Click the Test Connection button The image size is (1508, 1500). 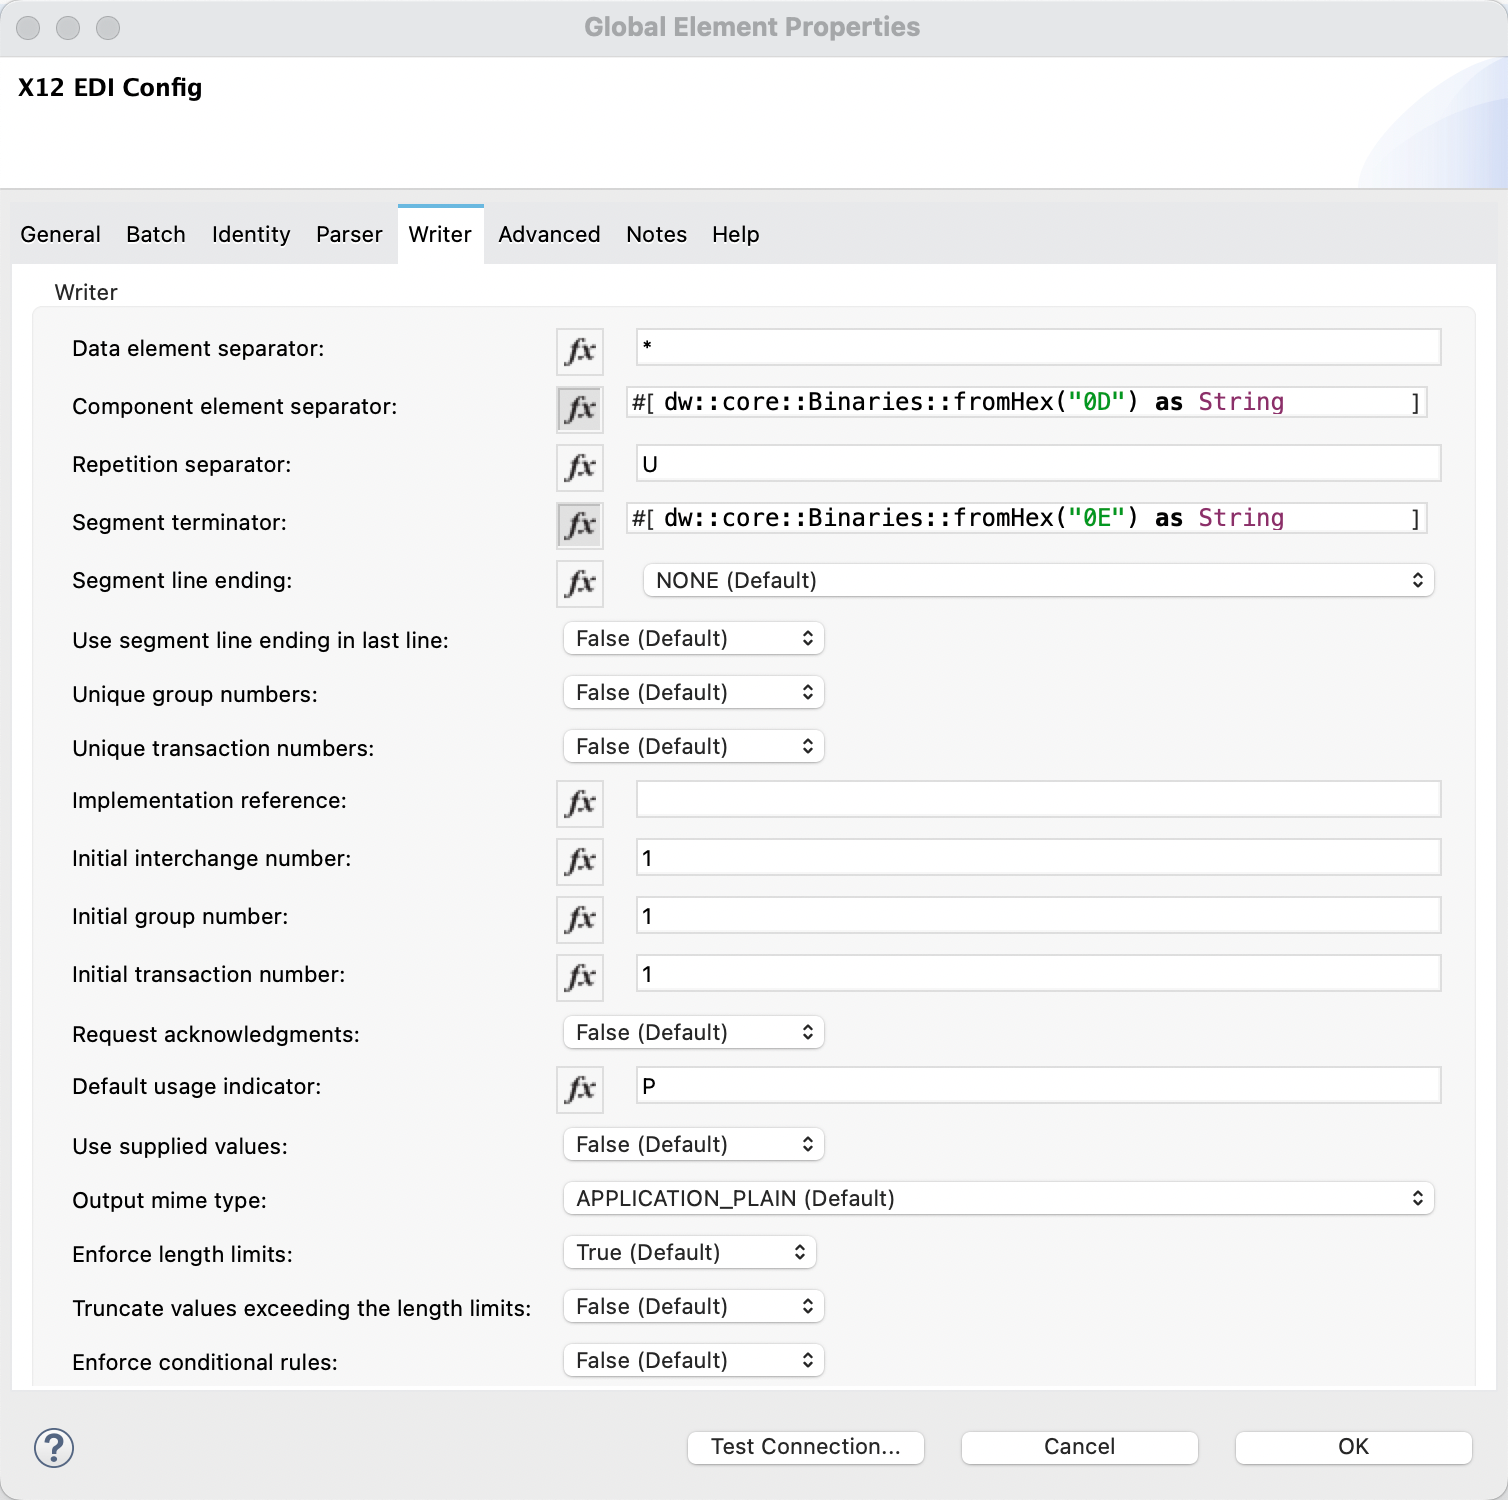tap(805, 1446)
